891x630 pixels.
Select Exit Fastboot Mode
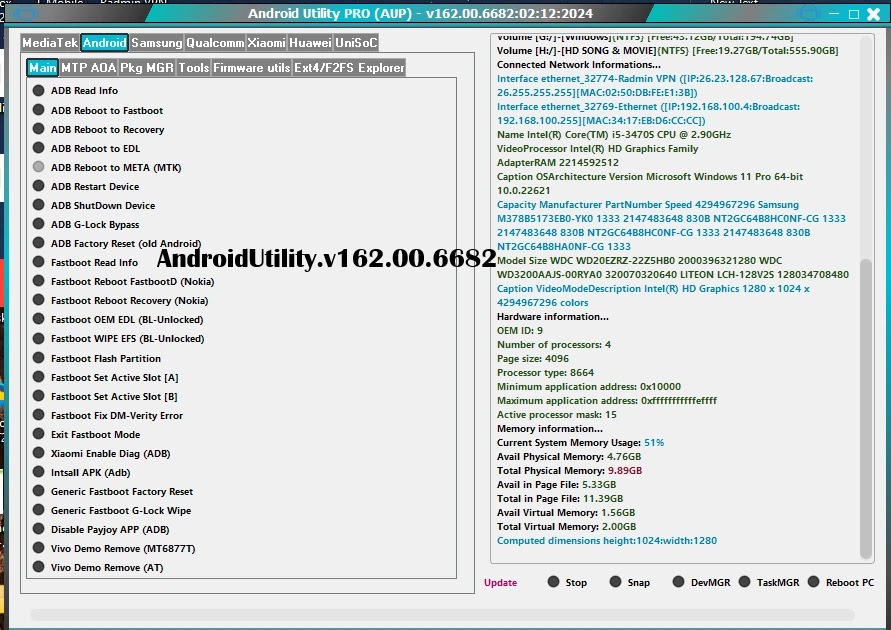tap(86, 435)
